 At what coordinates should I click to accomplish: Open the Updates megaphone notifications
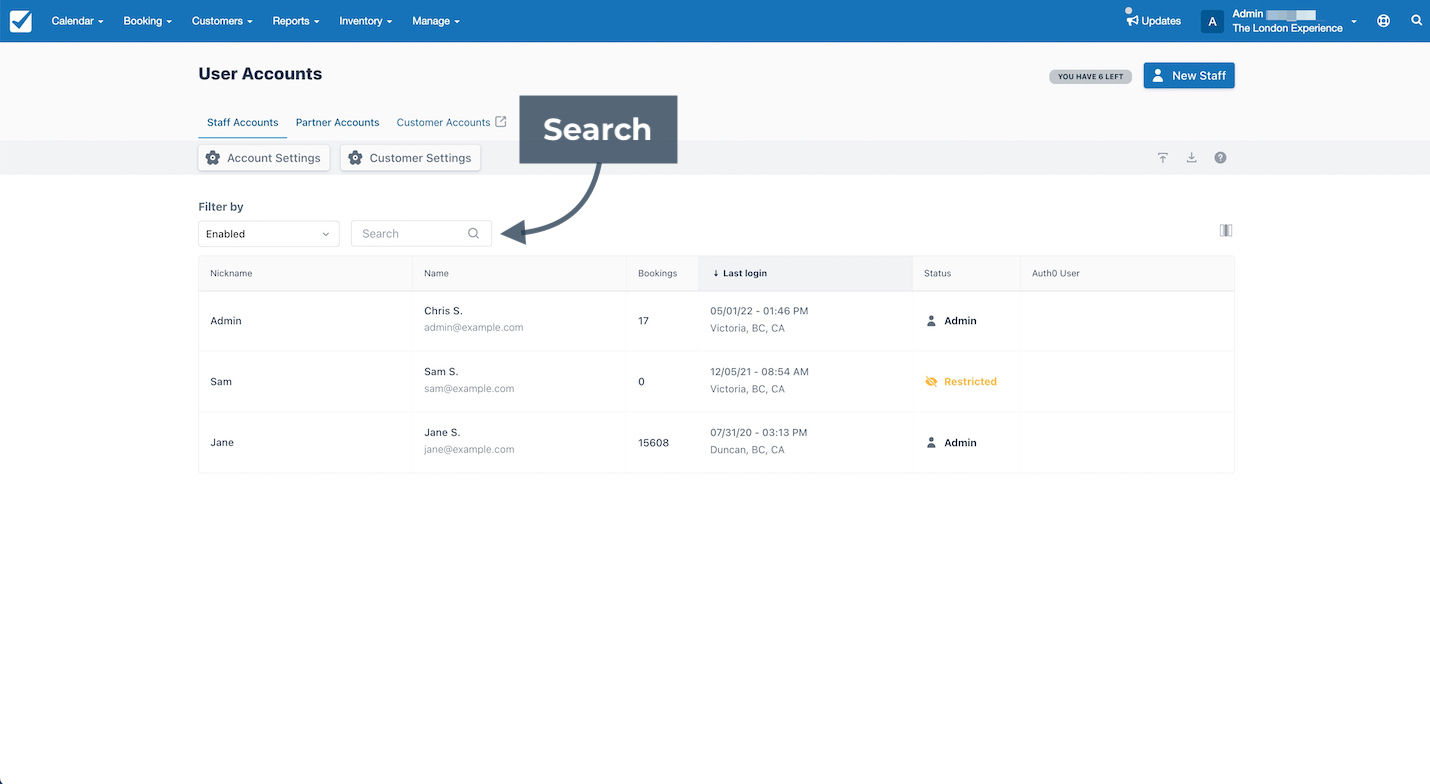coord(1153,20)
